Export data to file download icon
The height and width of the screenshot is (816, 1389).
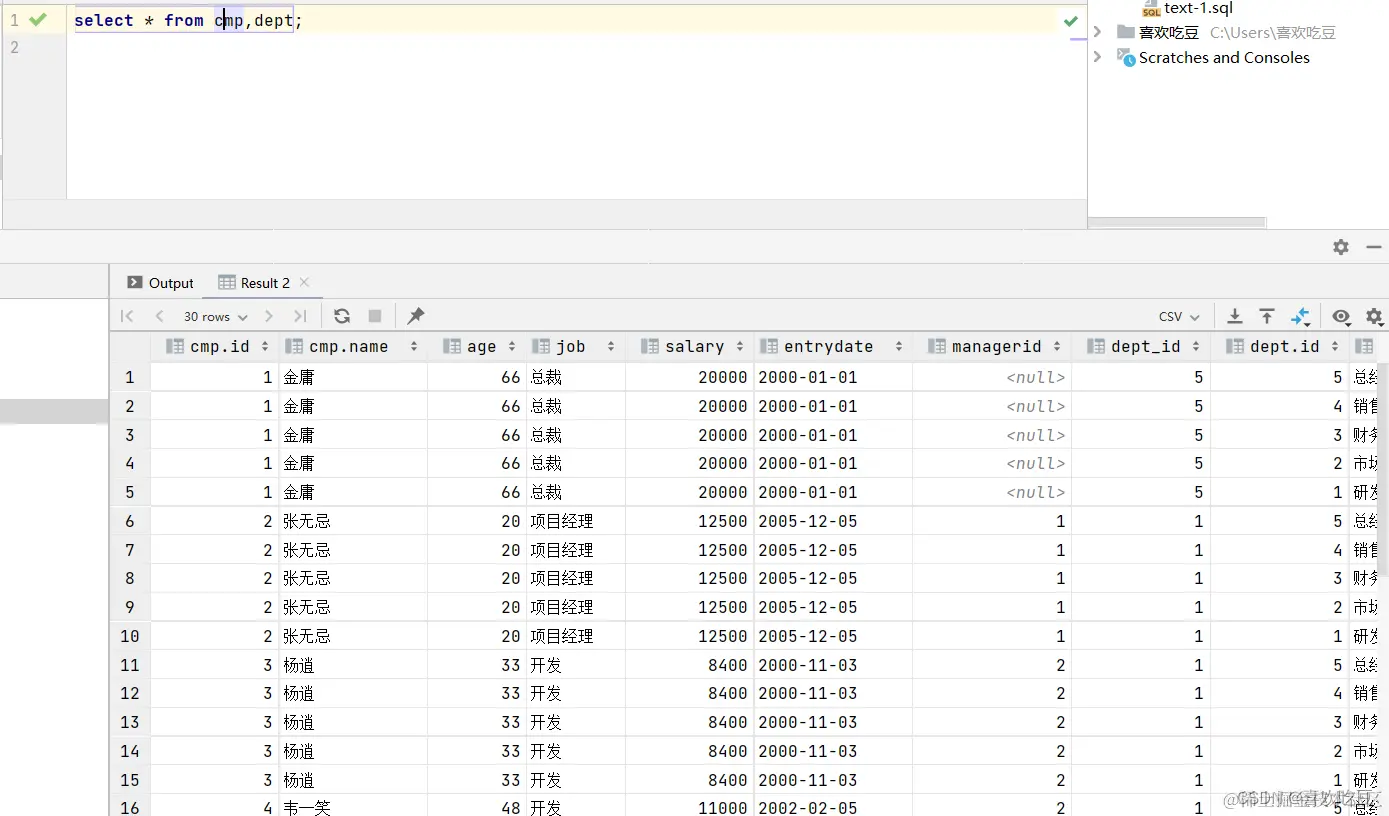click(x=1235, y=316)
